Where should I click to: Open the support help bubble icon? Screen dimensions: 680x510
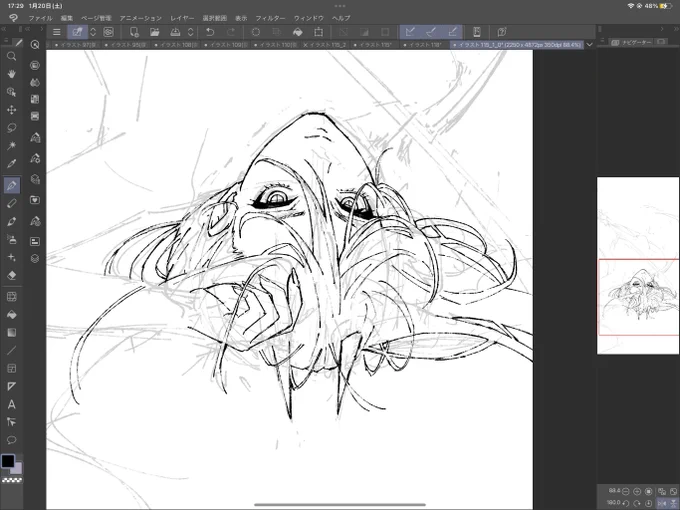[502, 32]
